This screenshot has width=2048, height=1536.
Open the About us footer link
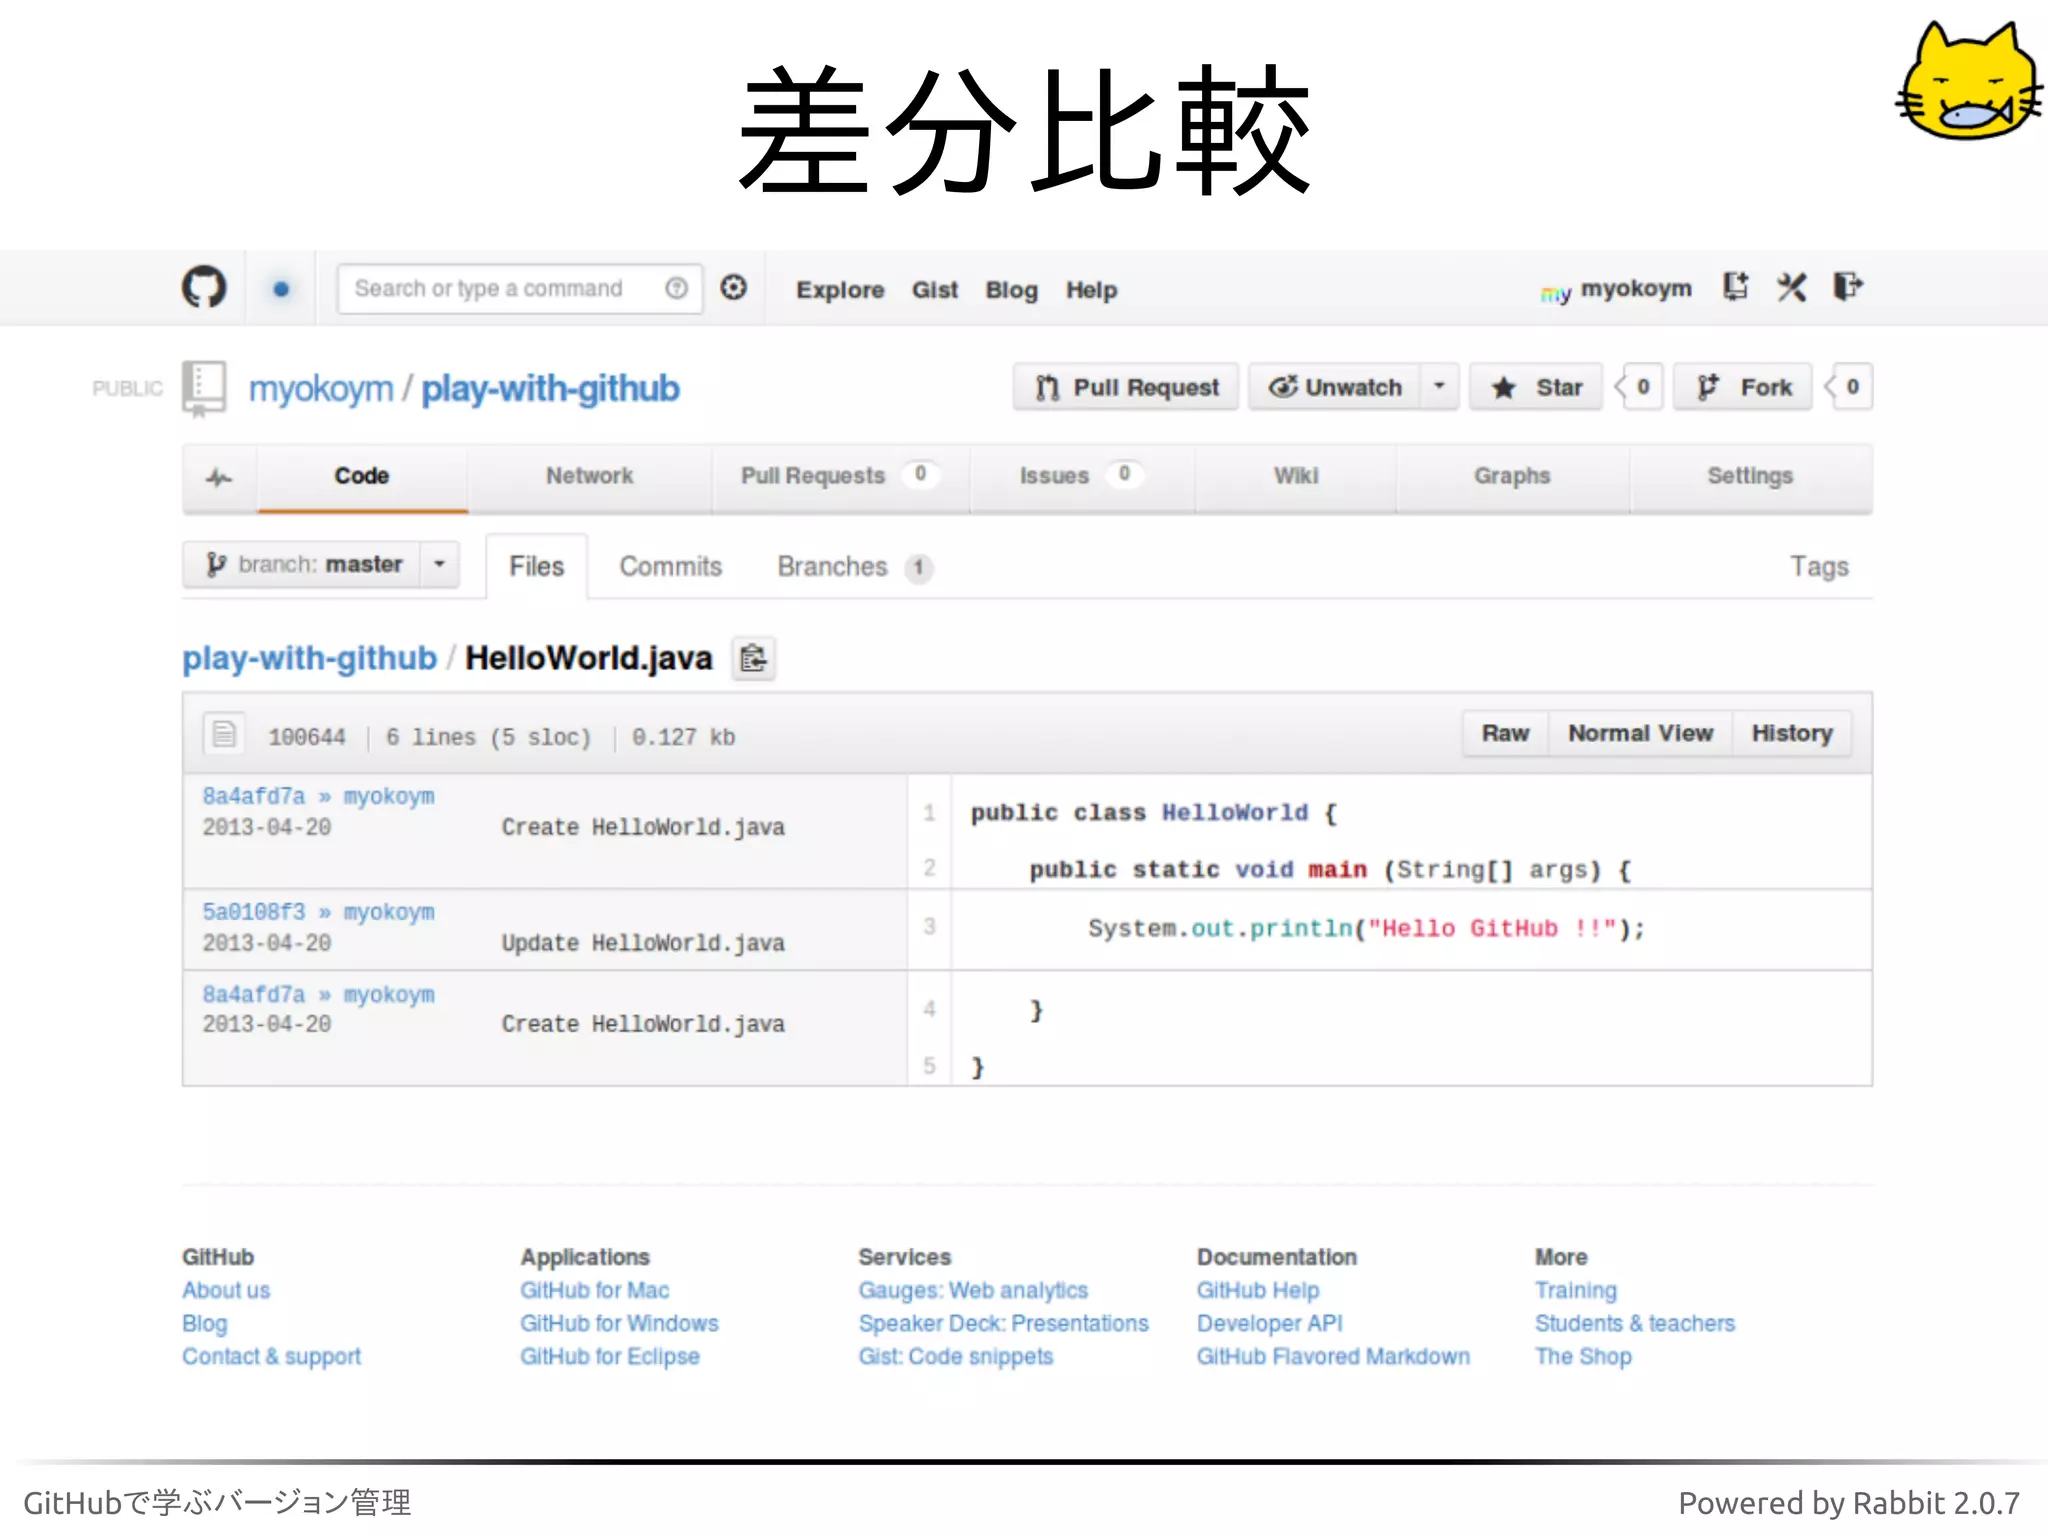pos(226,1291)
